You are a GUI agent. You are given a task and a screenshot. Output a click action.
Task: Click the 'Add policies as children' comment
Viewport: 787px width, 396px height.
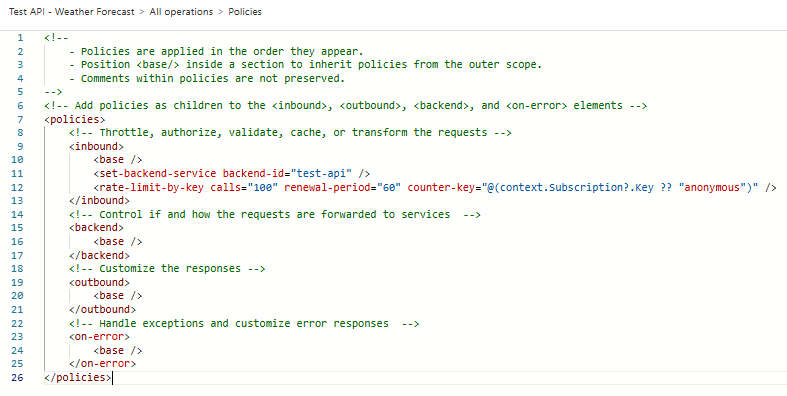pyautogui.click(x=345, y=106)
